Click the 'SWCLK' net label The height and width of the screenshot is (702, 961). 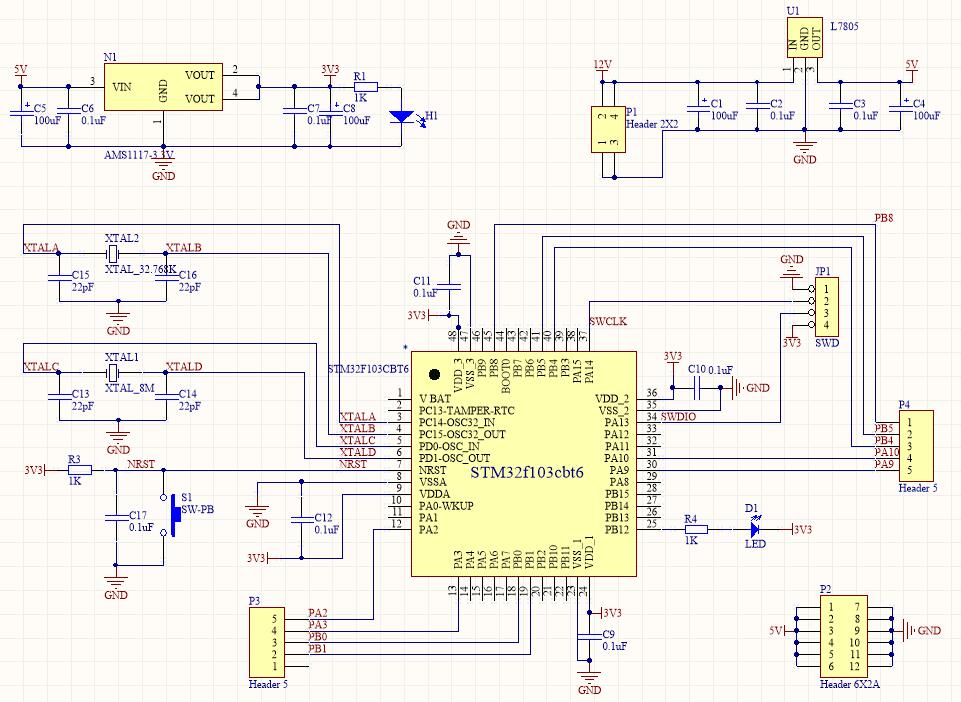[608, 321]
